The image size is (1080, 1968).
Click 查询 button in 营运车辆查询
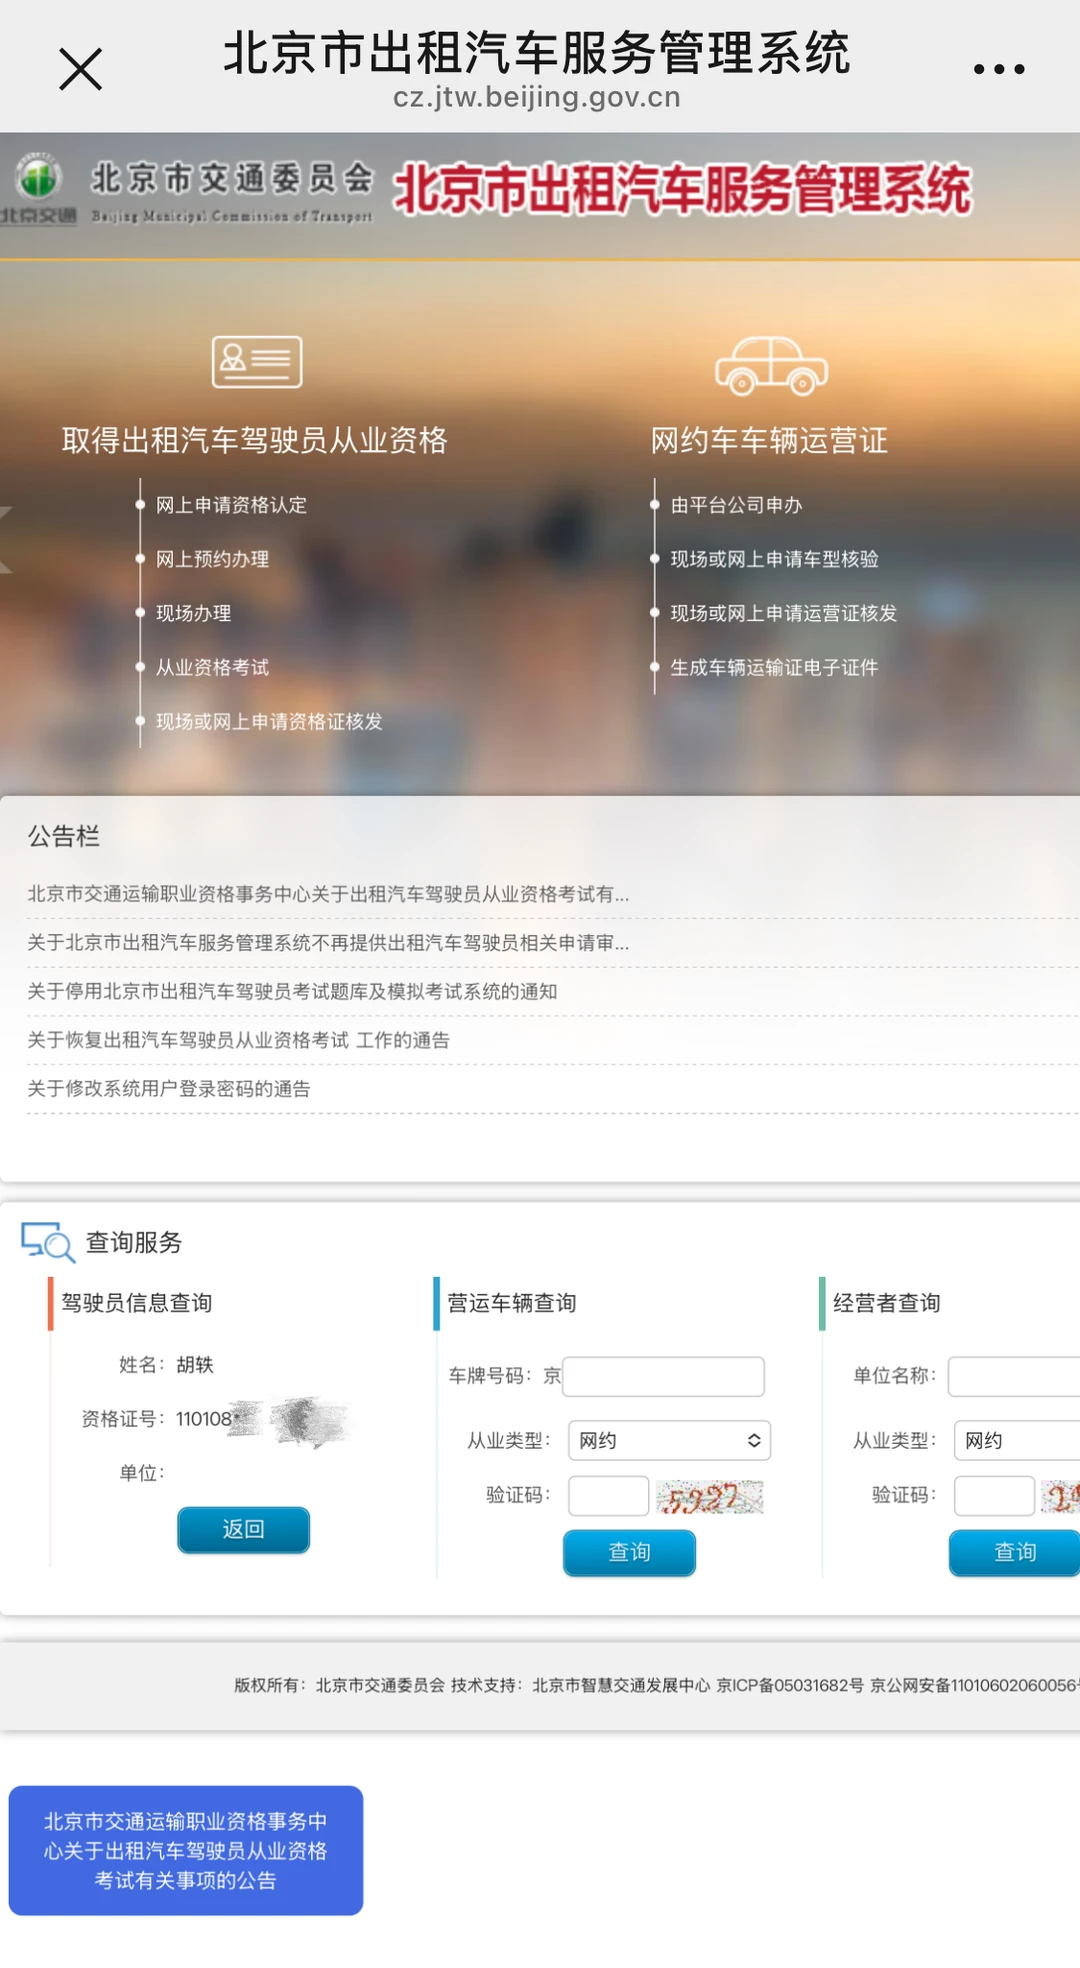629,1552
